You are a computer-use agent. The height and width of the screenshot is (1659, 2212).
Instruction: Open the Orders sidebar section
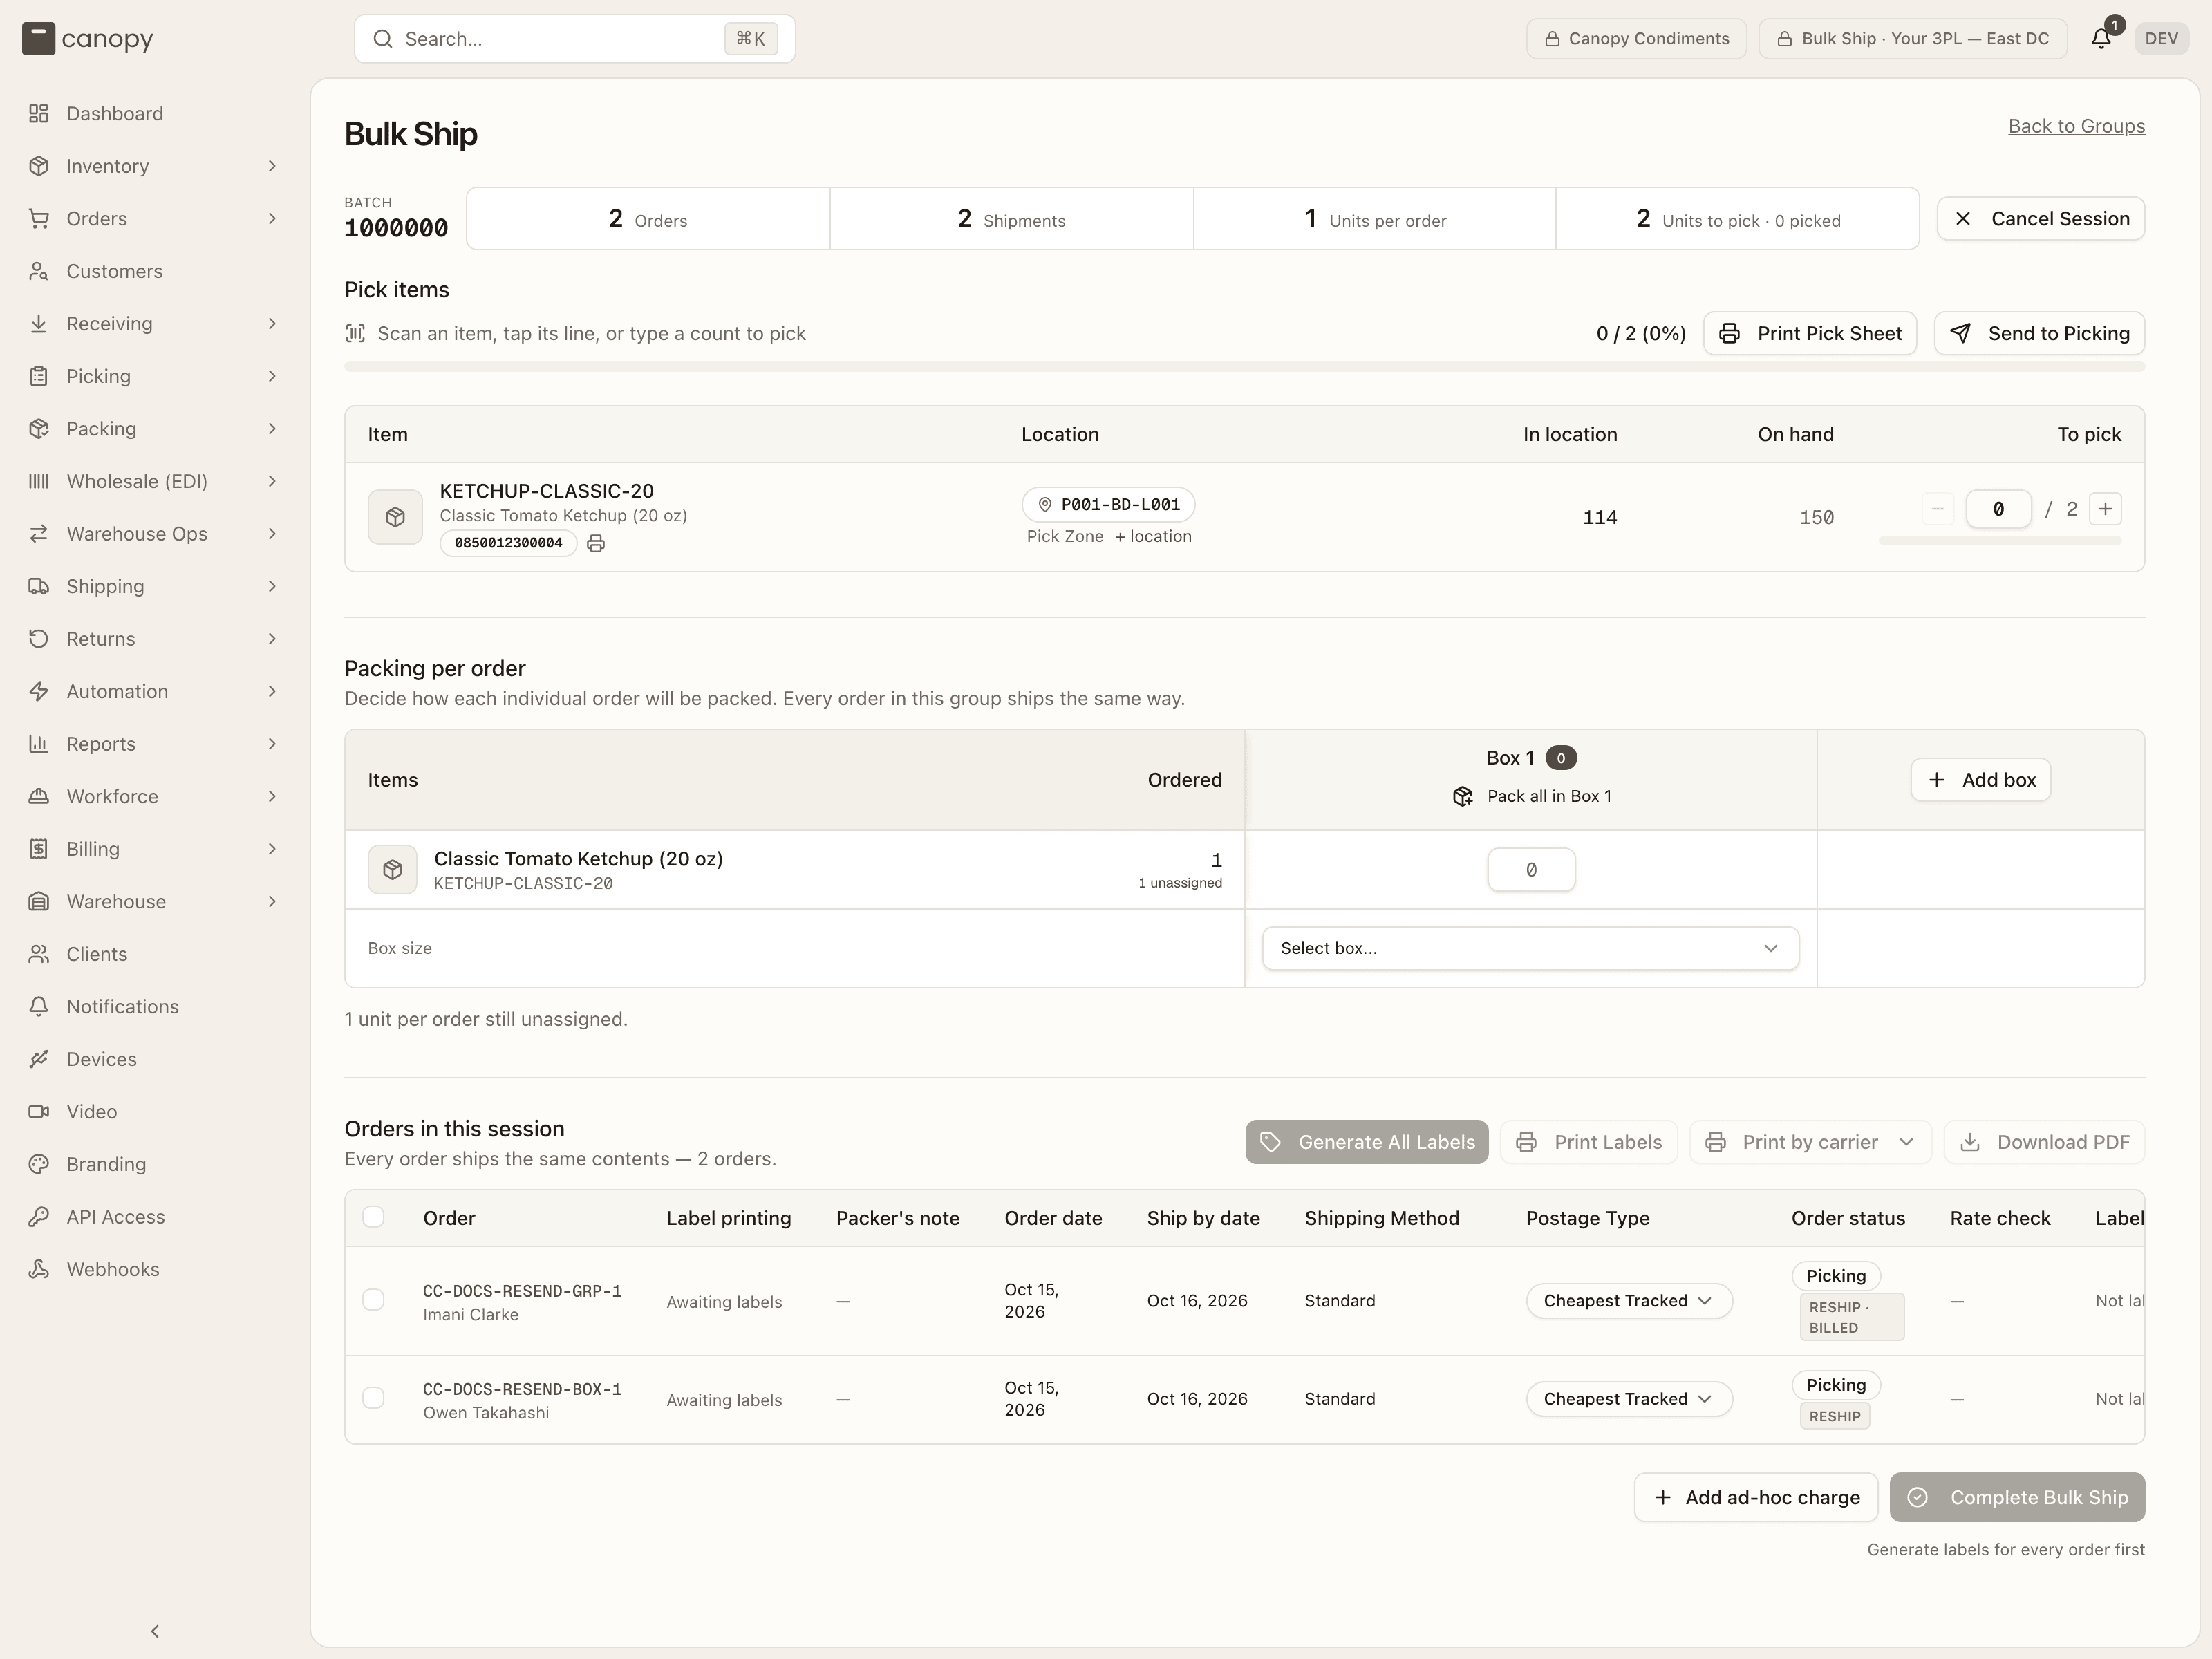click(x=154, y=218)
